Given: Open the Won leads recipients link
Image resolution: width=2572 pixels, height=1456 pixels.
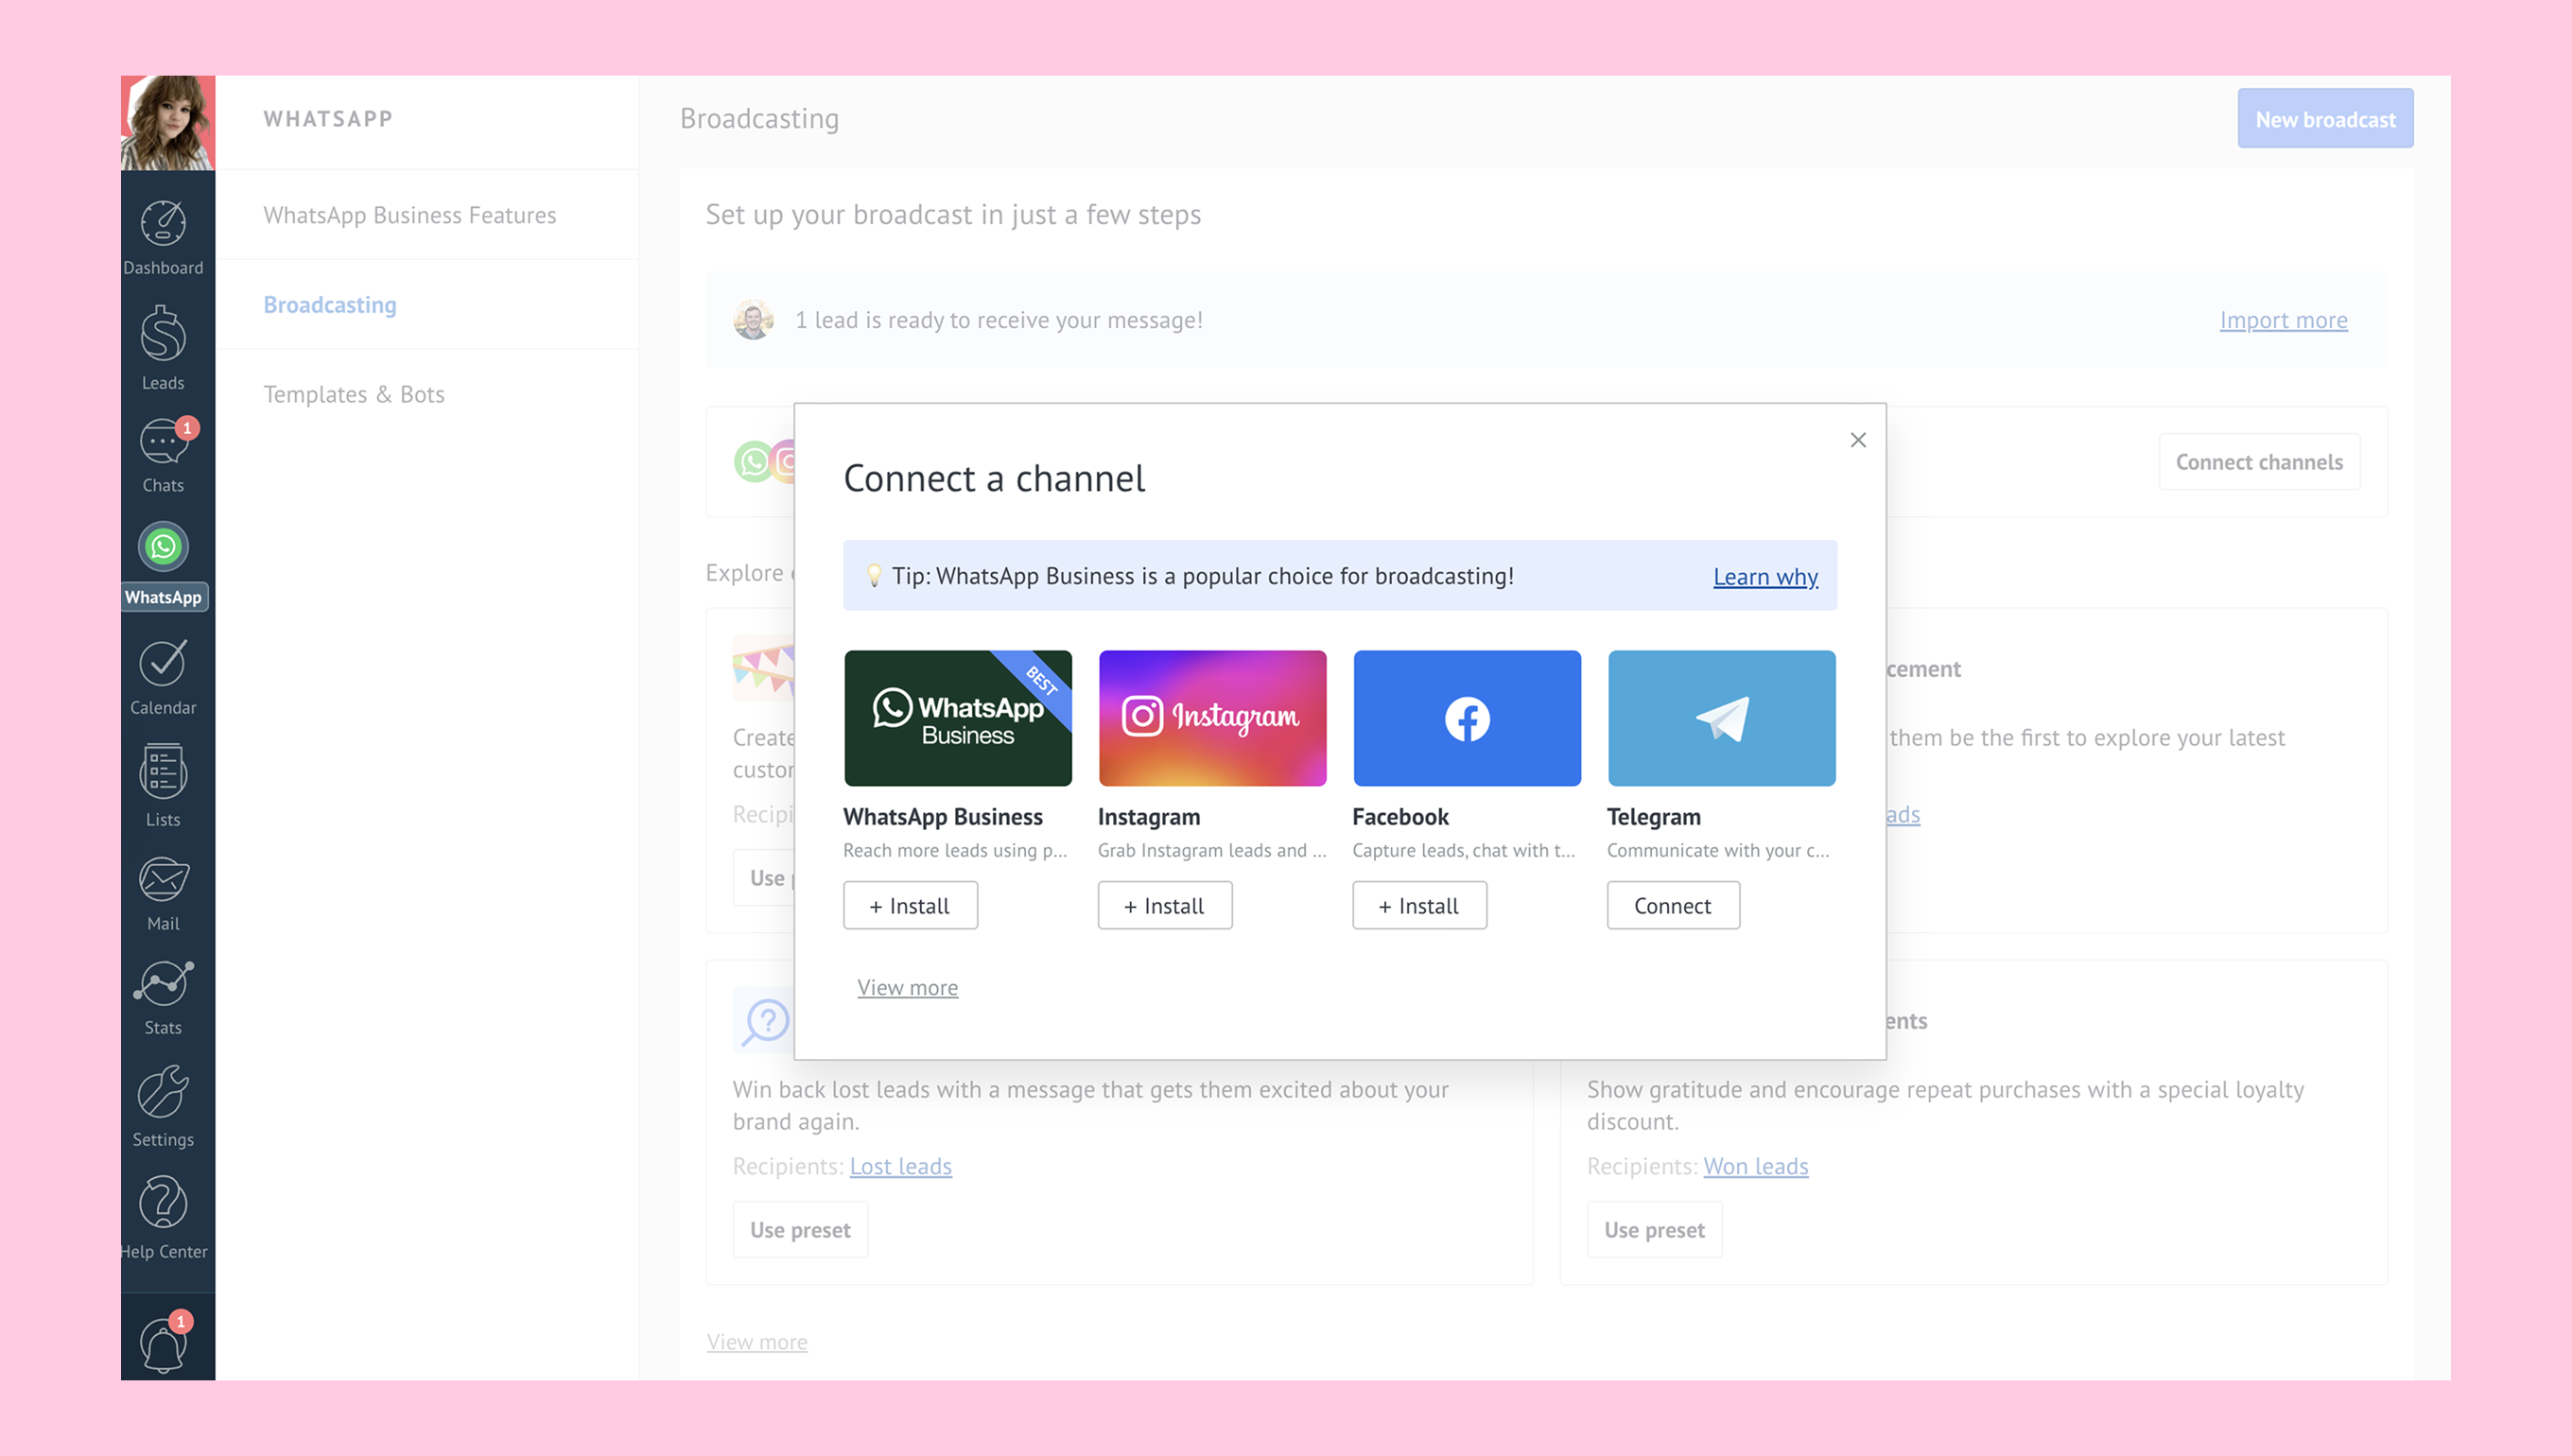Looking at the screenshot, I should [1755, 1166].
